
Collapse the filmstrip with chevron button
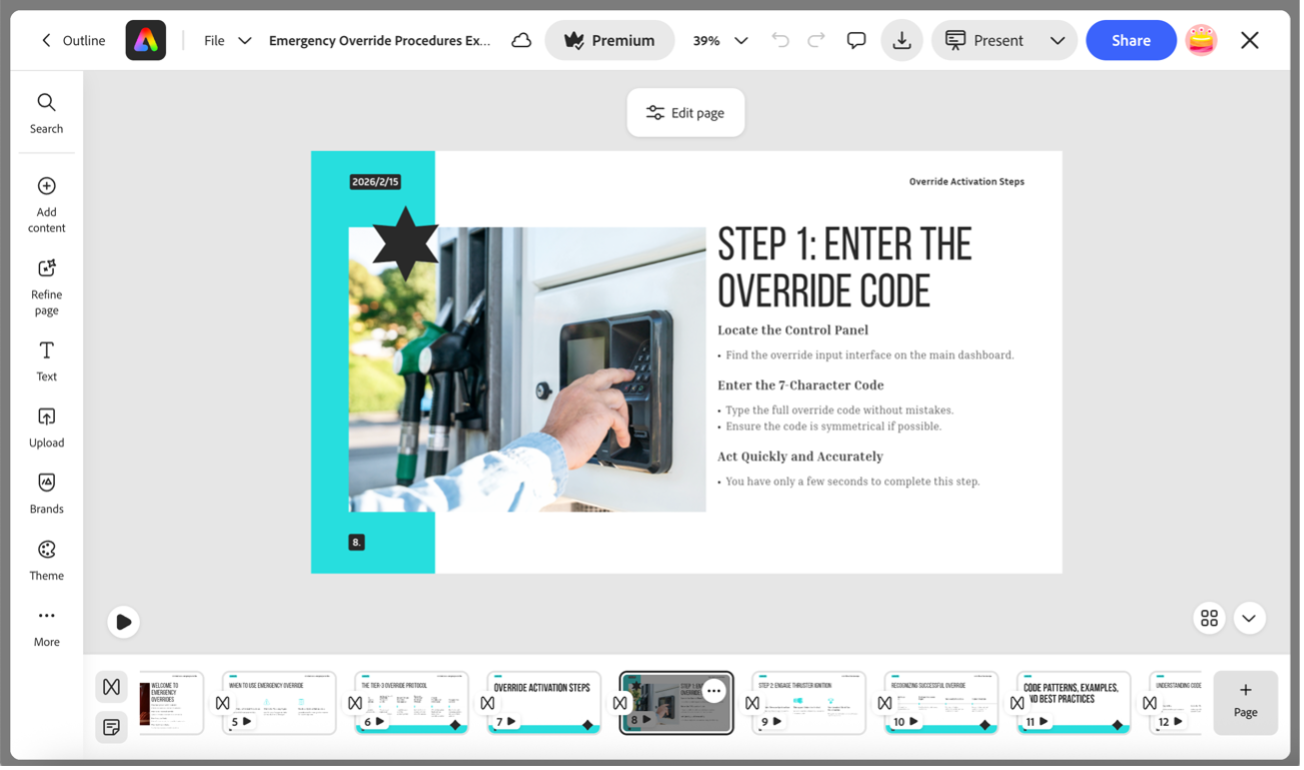1249,618
